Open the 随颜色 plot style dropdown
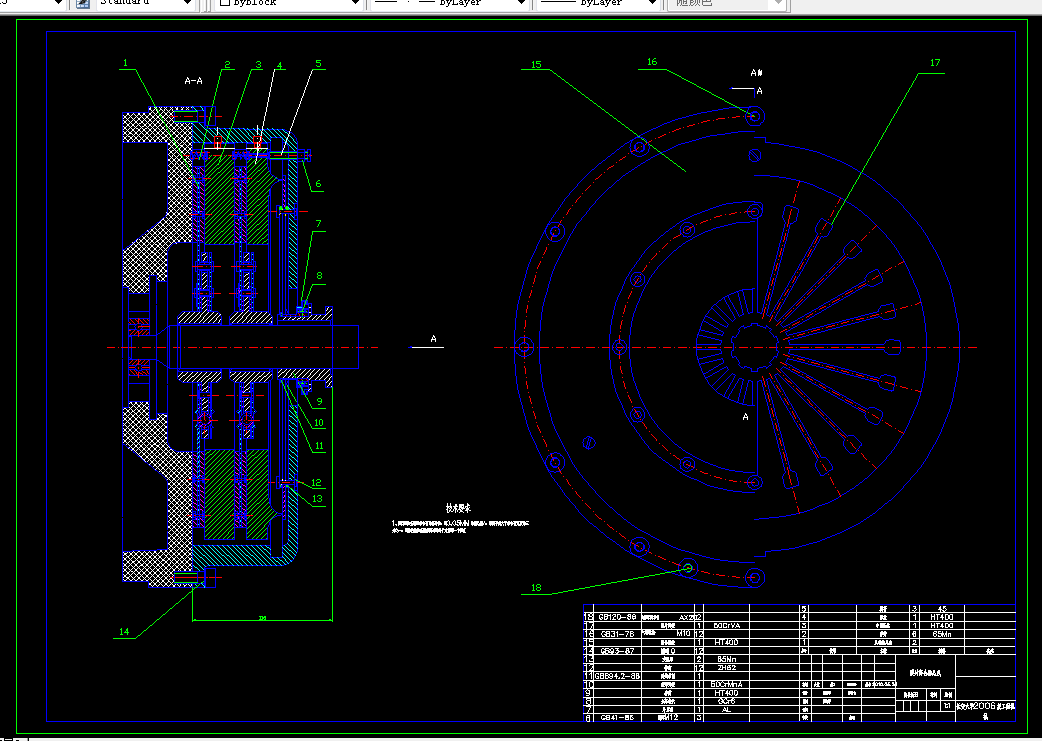1042x741 pixels. pos(728,3)
